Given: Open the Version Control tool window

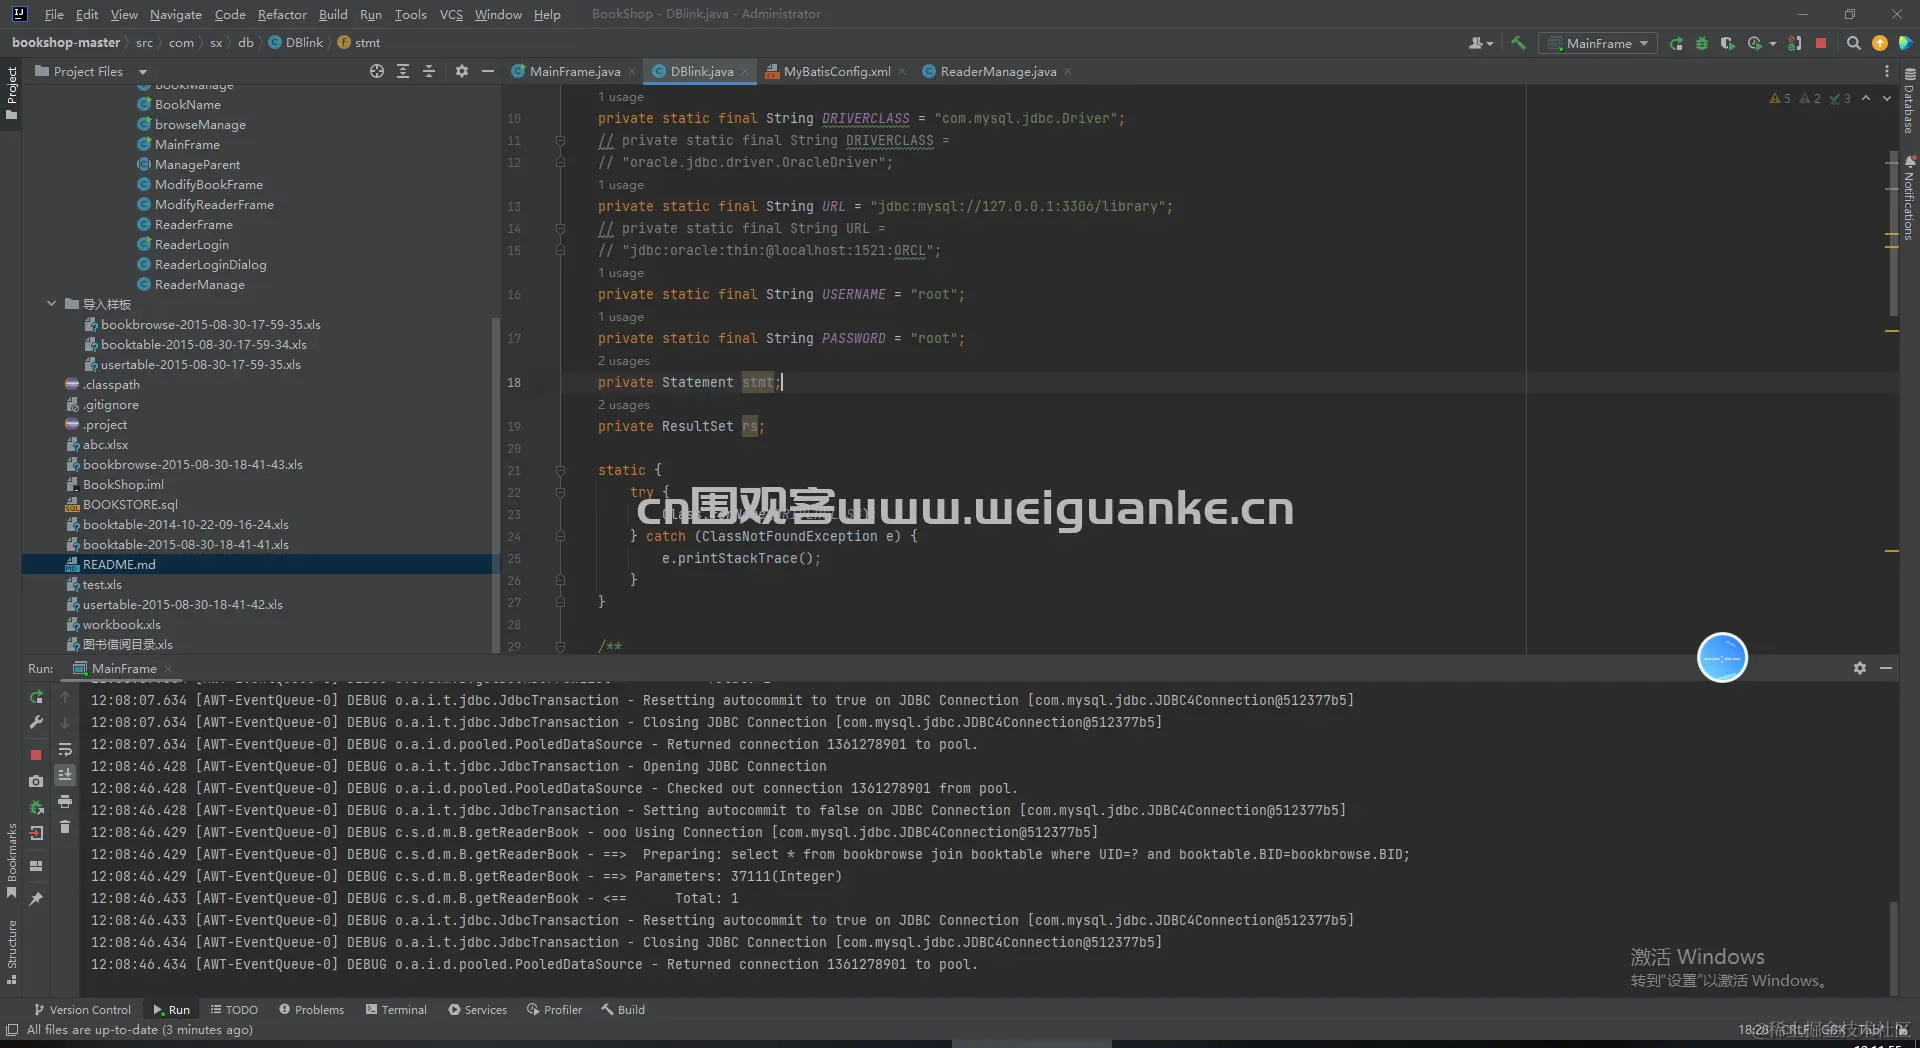Looking at the screenshot, I should tap(82, 1010).
